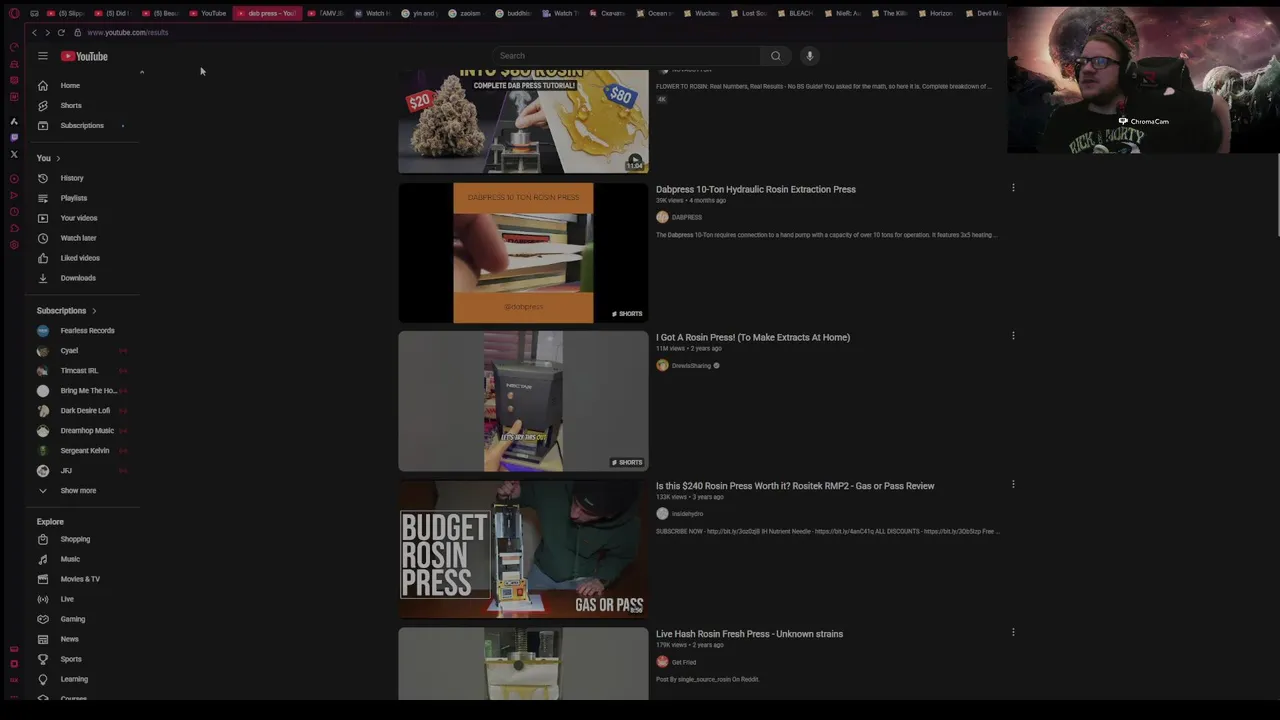Viewport: 1280px width, 720px height.
Task: Go forward with browser forward arrow
Action: coord(47,32)
